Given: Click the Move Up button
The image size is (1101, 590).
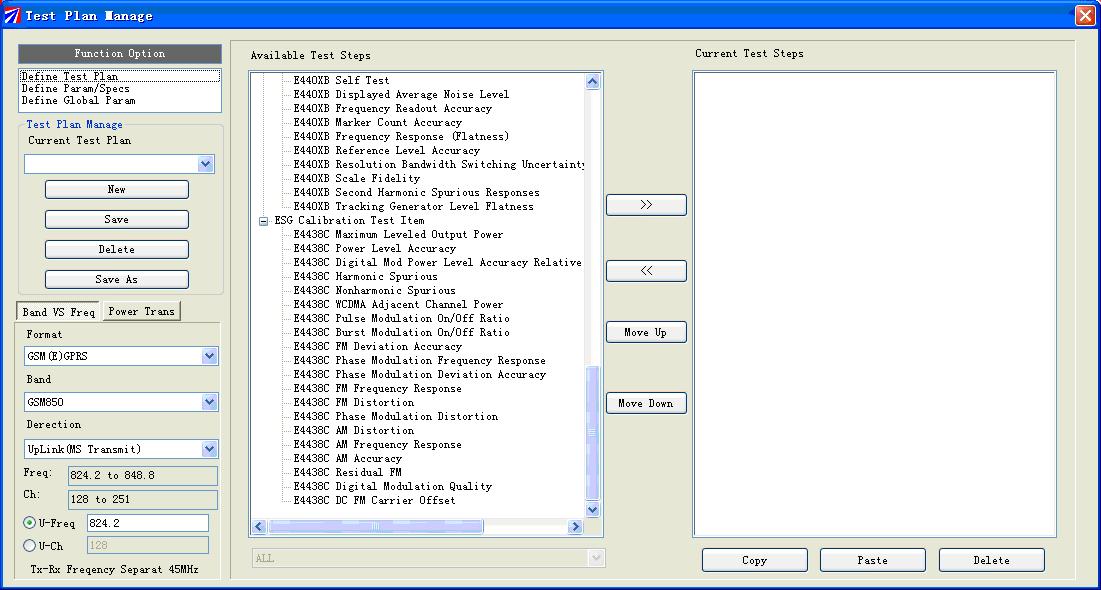Looking at the screenshot, I should pos(646,332).
